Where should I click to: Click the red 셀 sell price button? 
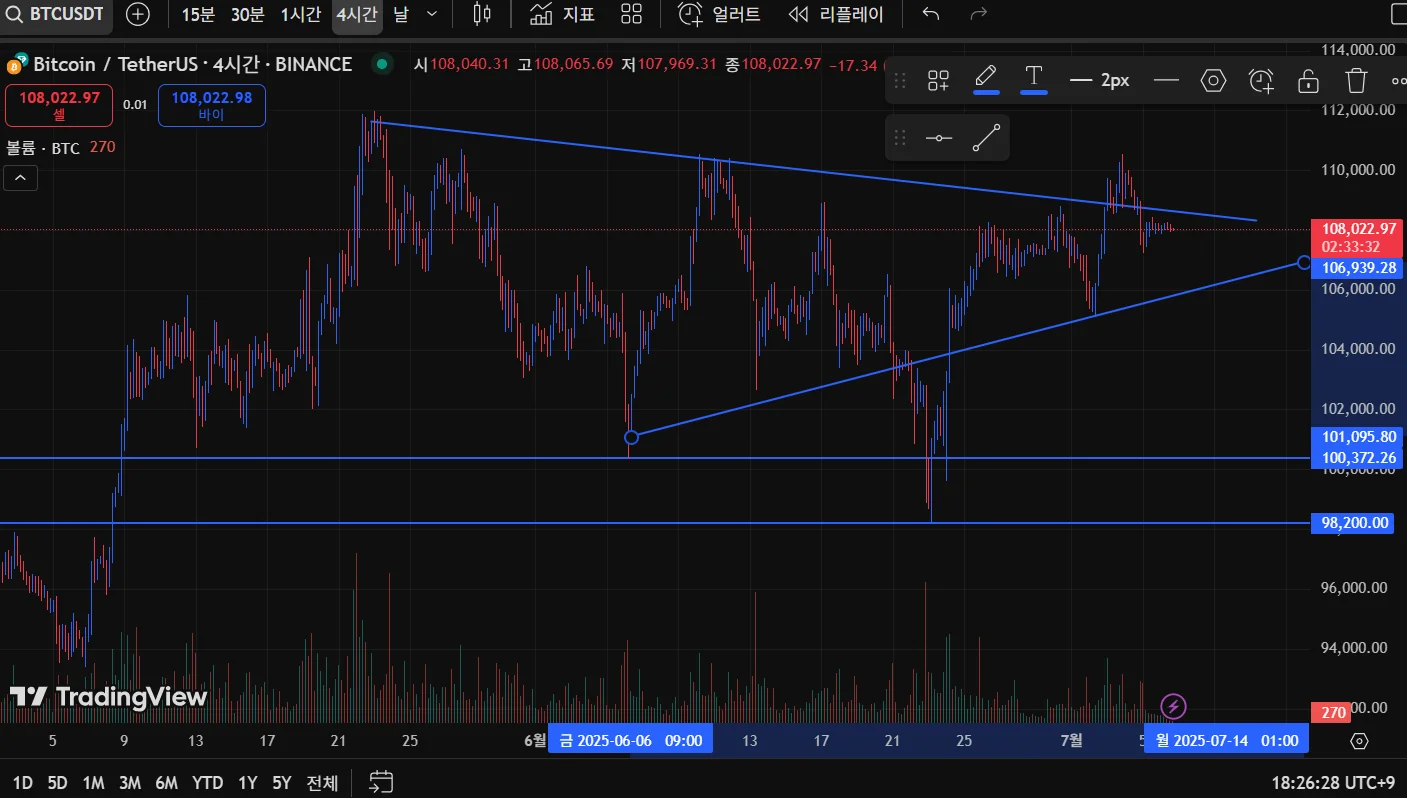pyautogui.click(x=59, y=106)
